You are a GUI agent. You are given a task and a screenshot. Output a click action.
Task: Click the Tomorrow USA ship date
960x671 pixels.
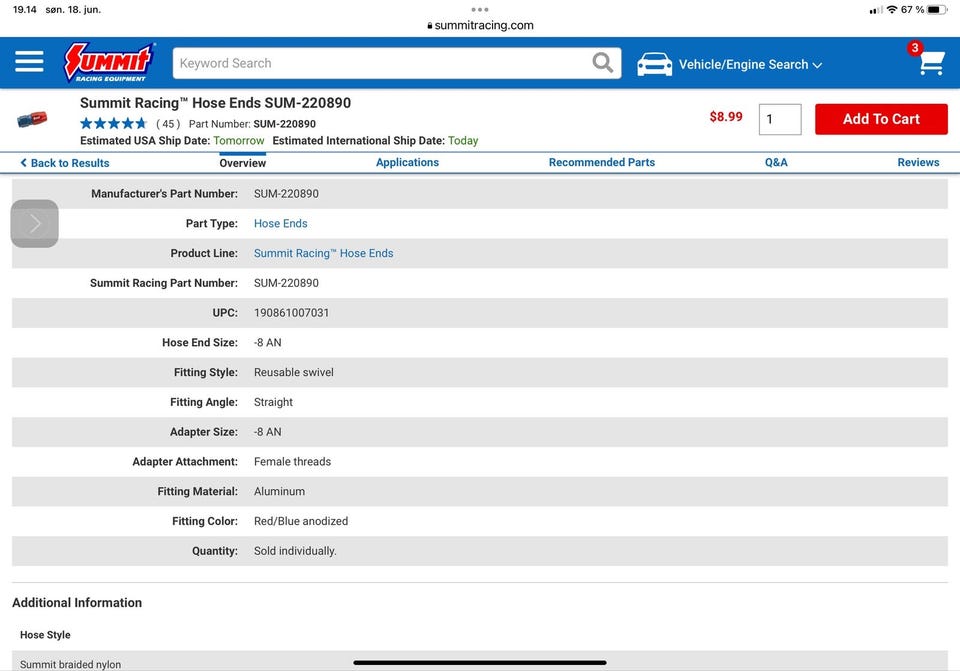(239, 140)
